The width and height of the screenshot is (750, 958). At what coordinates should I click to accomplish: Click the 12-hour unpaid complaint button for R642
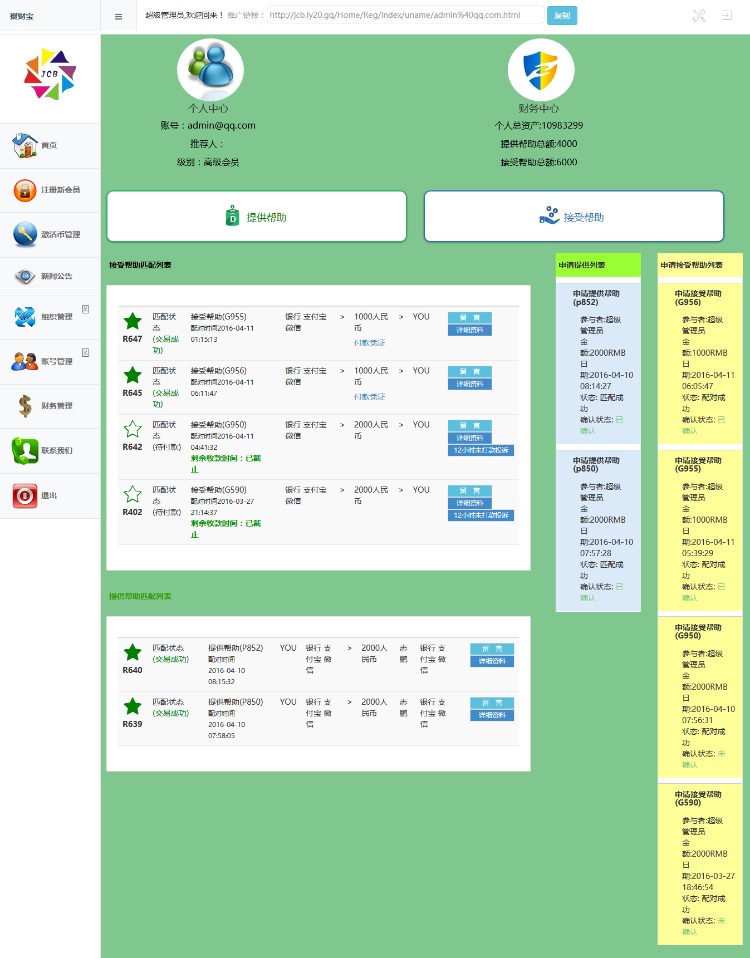tap(481, 450)
